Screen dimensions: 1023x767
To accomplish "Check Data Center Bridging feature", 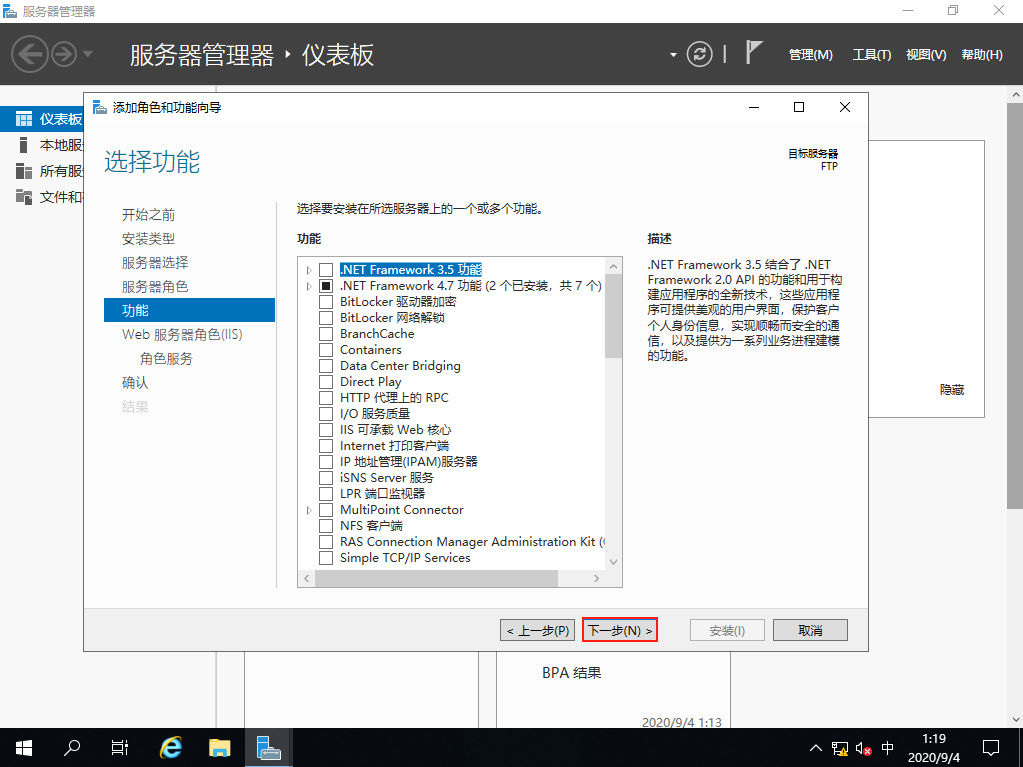I will (326, 366).
